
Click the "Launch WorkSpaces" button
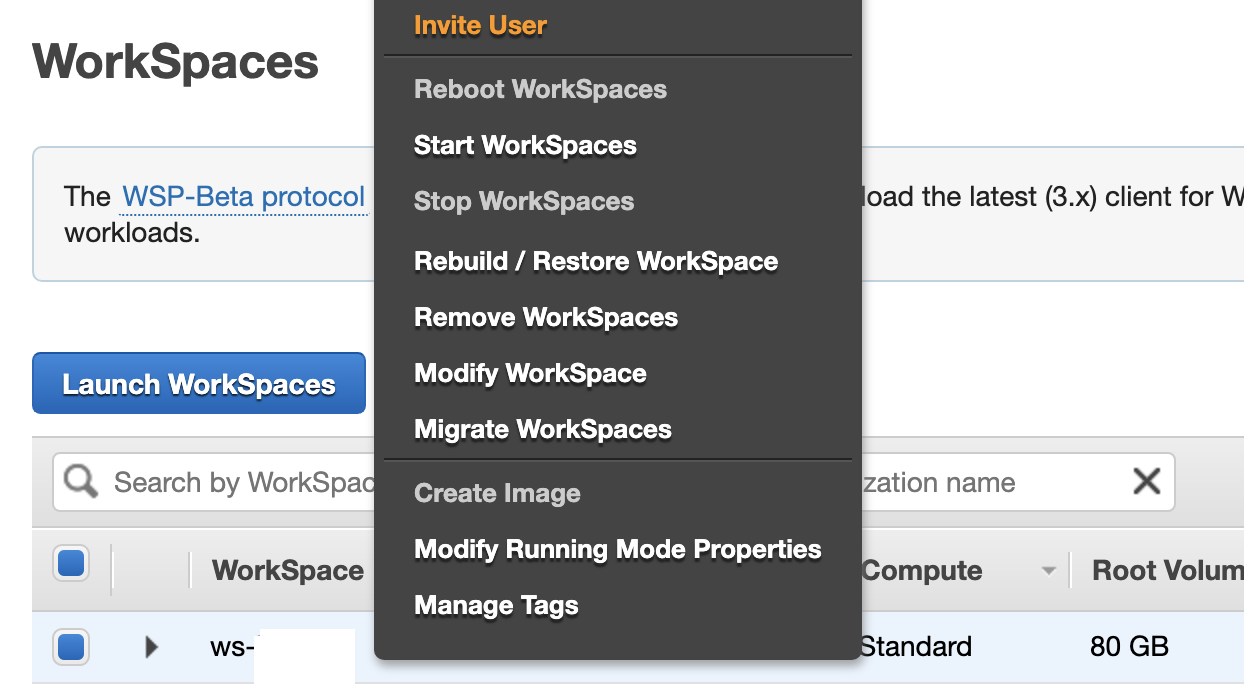click(x=198, y=383)
